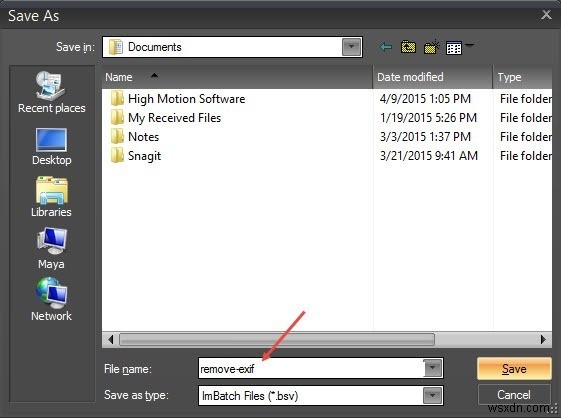Open the Save as type dropdown arrow

coord(433,395)
